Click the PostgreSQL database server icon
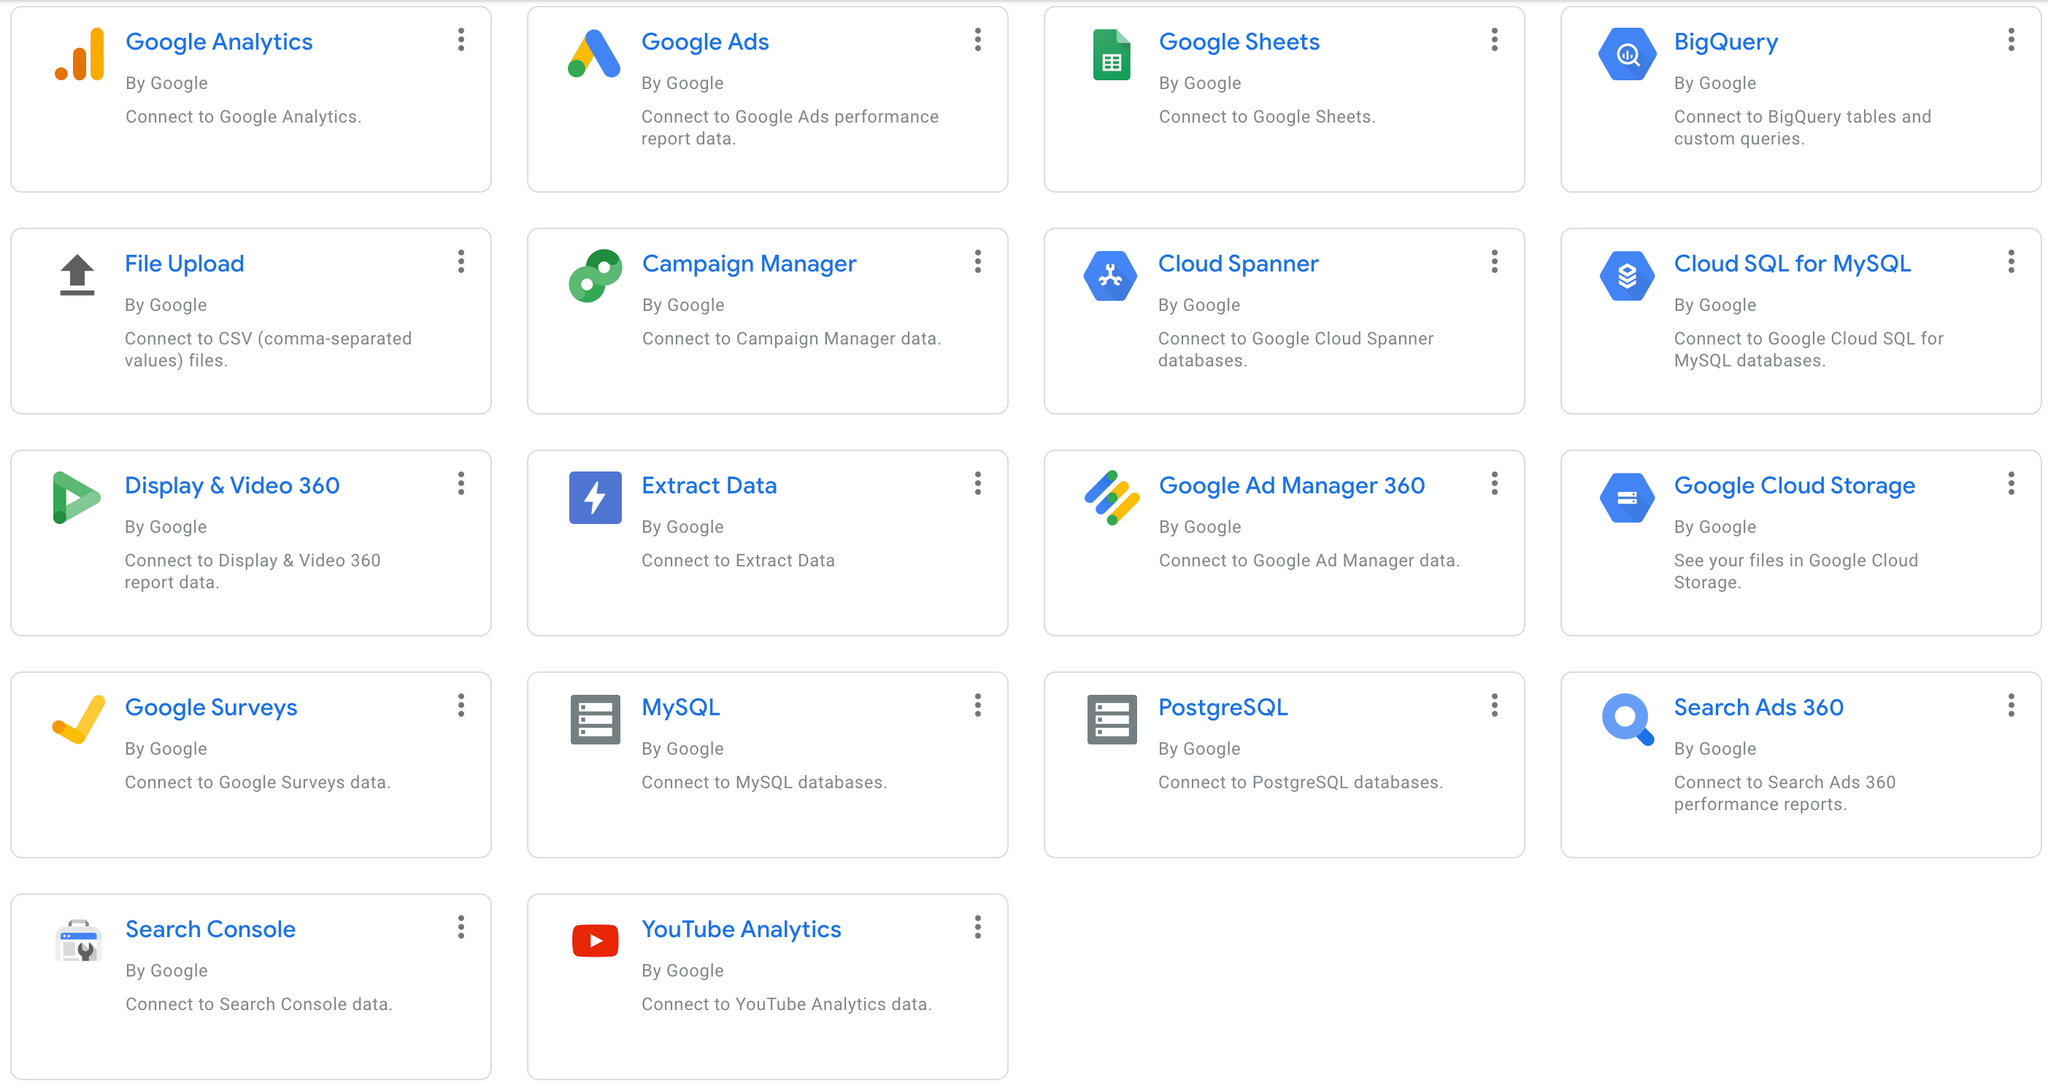This screenshot has width=2048, height=1086. (x=1112, y=720)
